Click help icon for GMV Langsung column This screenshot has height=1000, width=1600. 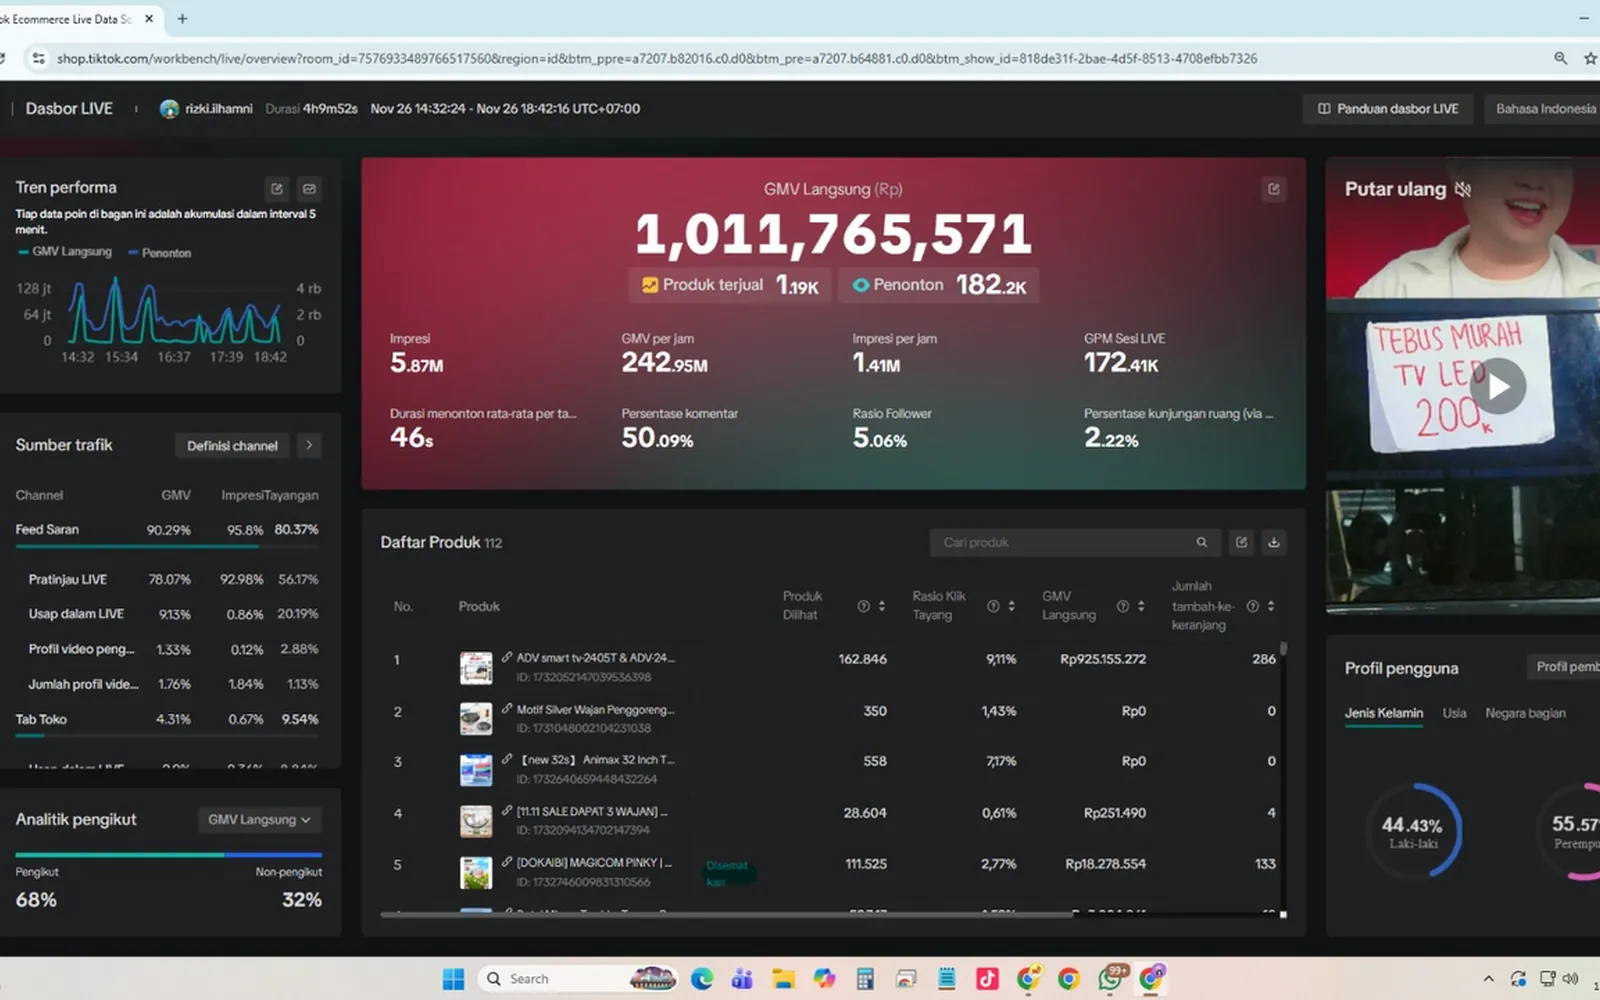1123,606
